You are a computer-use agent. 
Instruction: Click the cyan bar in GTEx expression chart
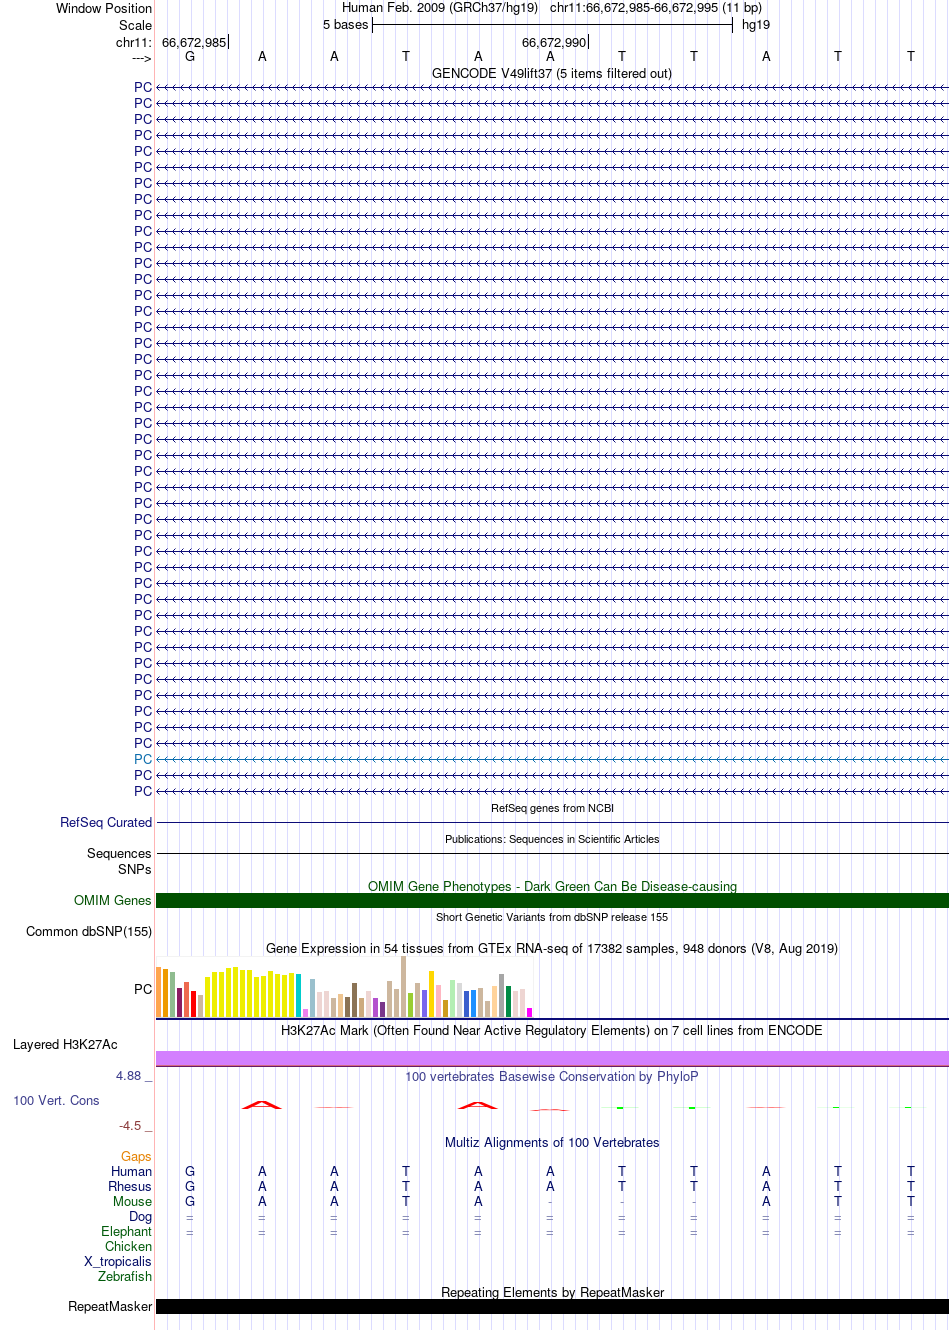pyautogui.click(x=298, y=996)
